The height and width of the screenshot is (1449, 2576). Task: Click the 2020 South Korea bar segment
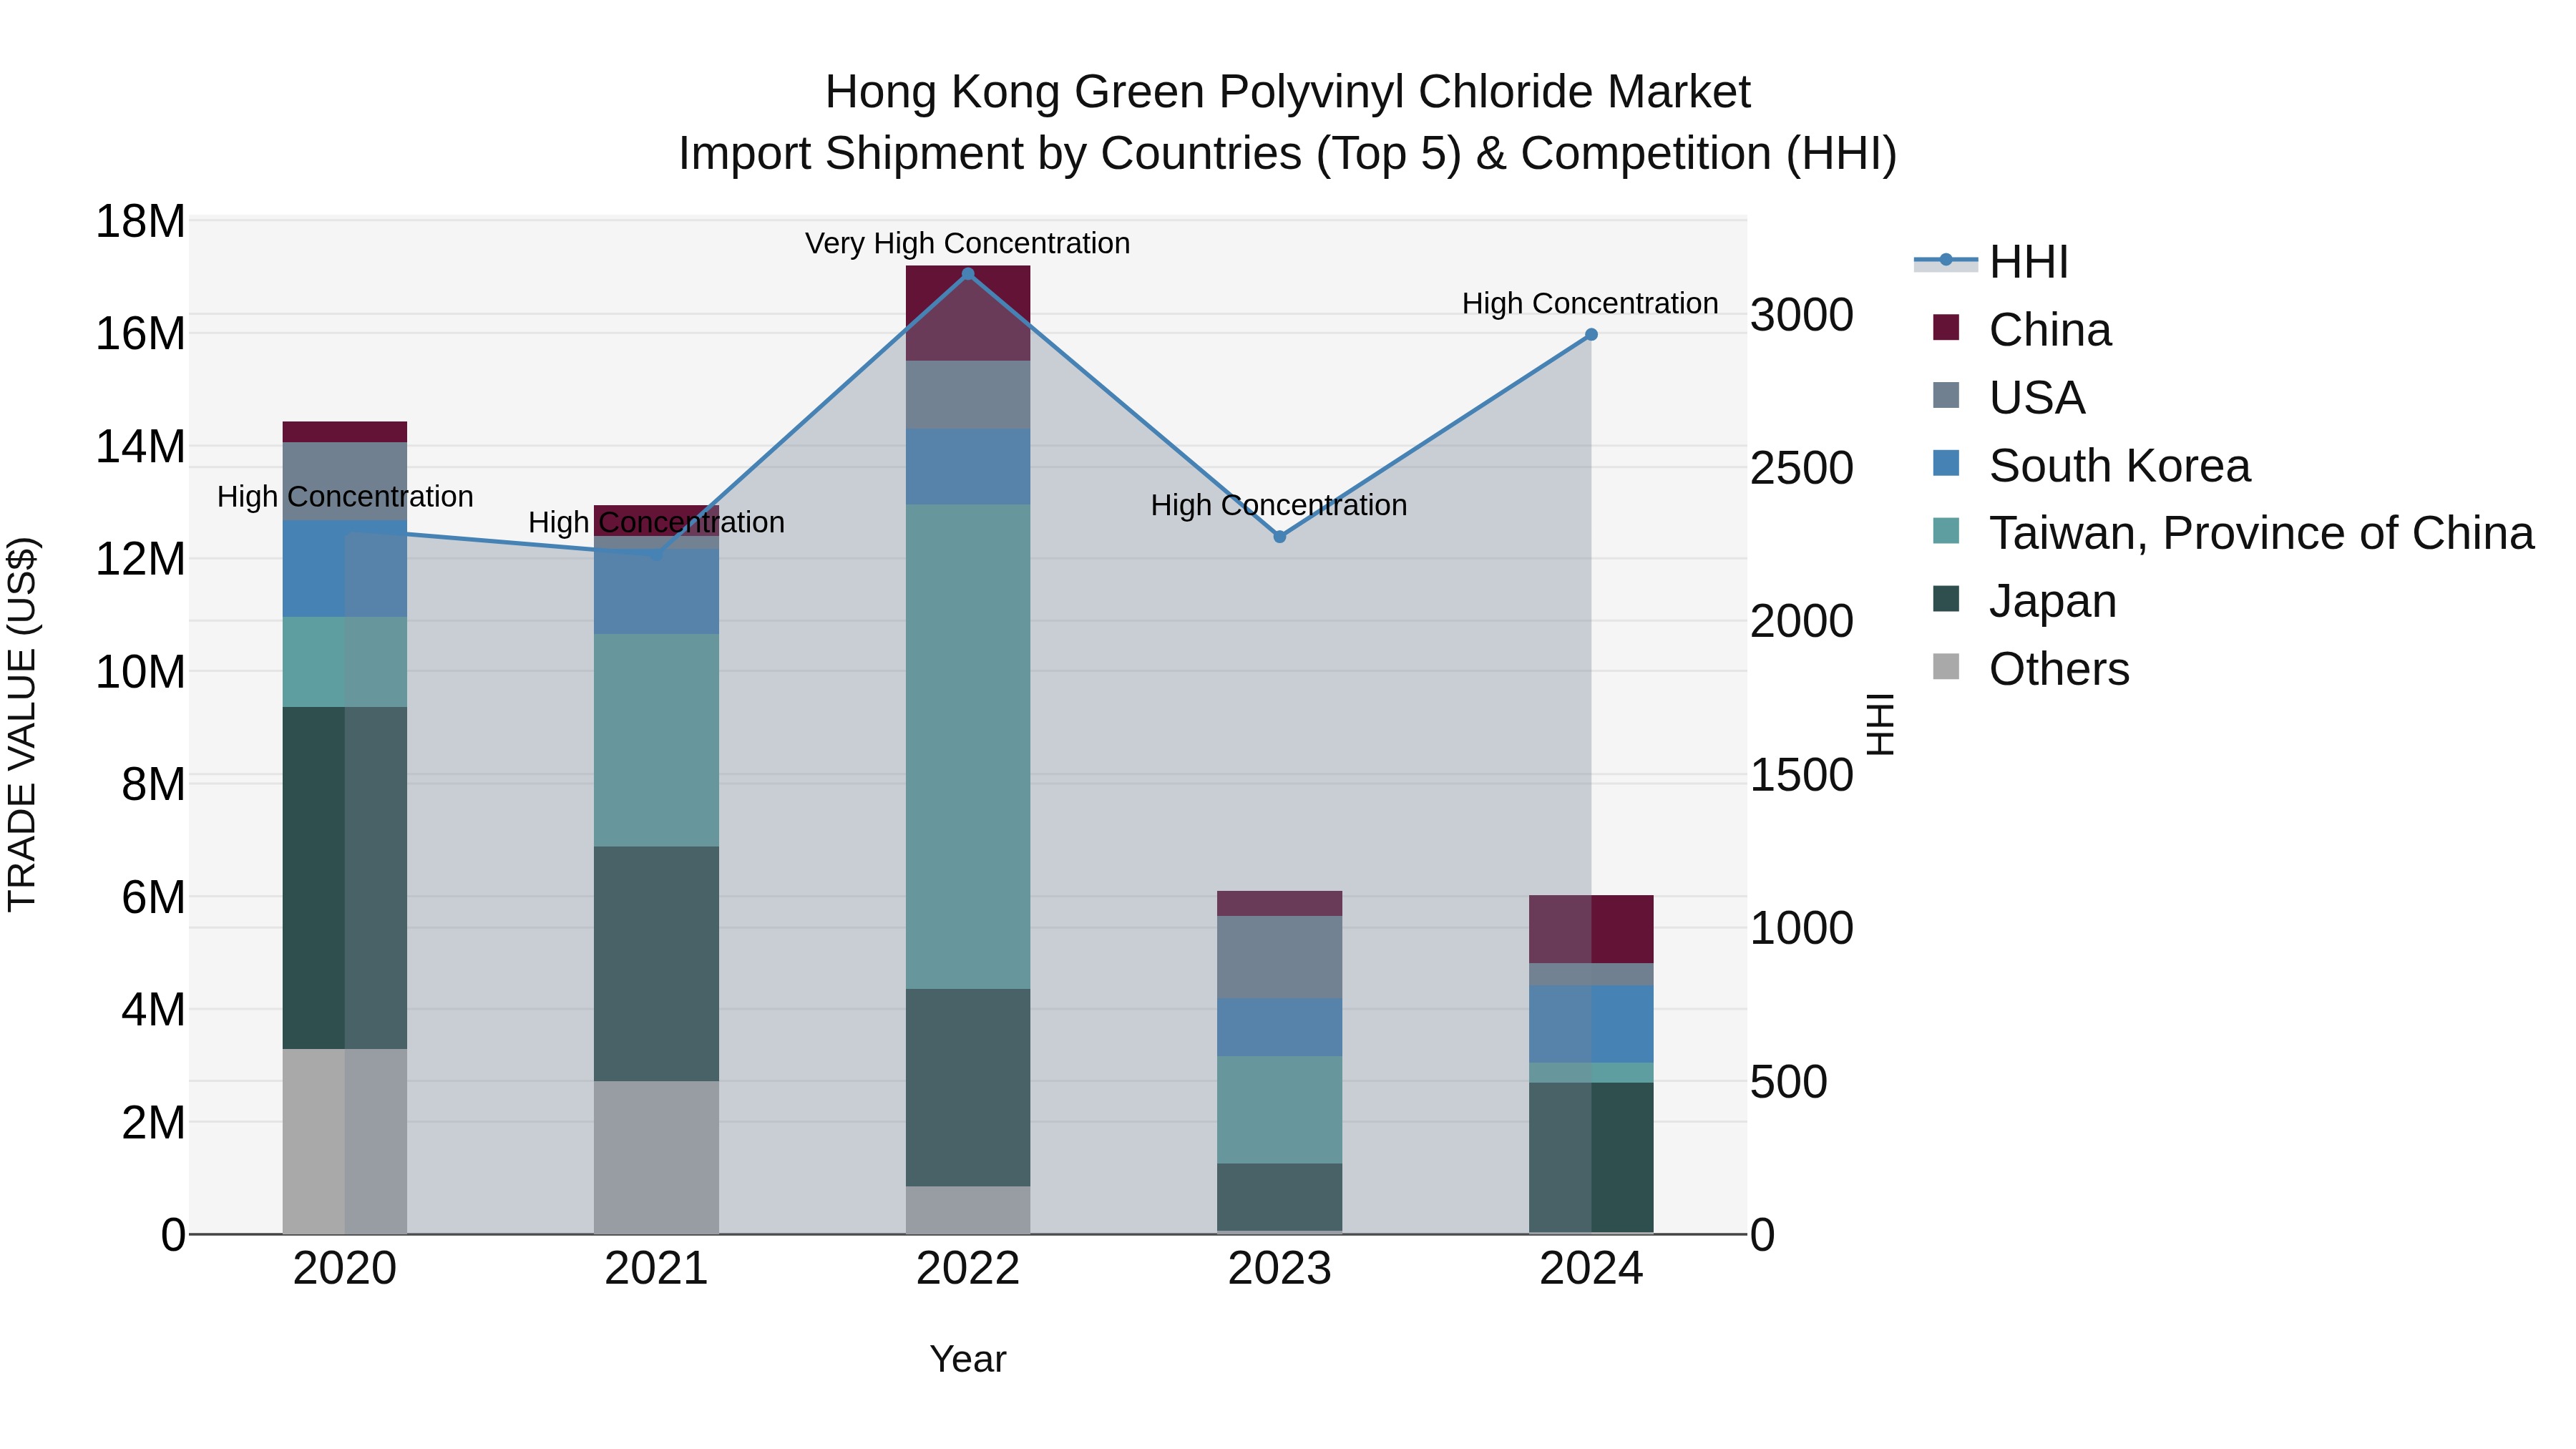pyautogui.click(x=345, y=569)
